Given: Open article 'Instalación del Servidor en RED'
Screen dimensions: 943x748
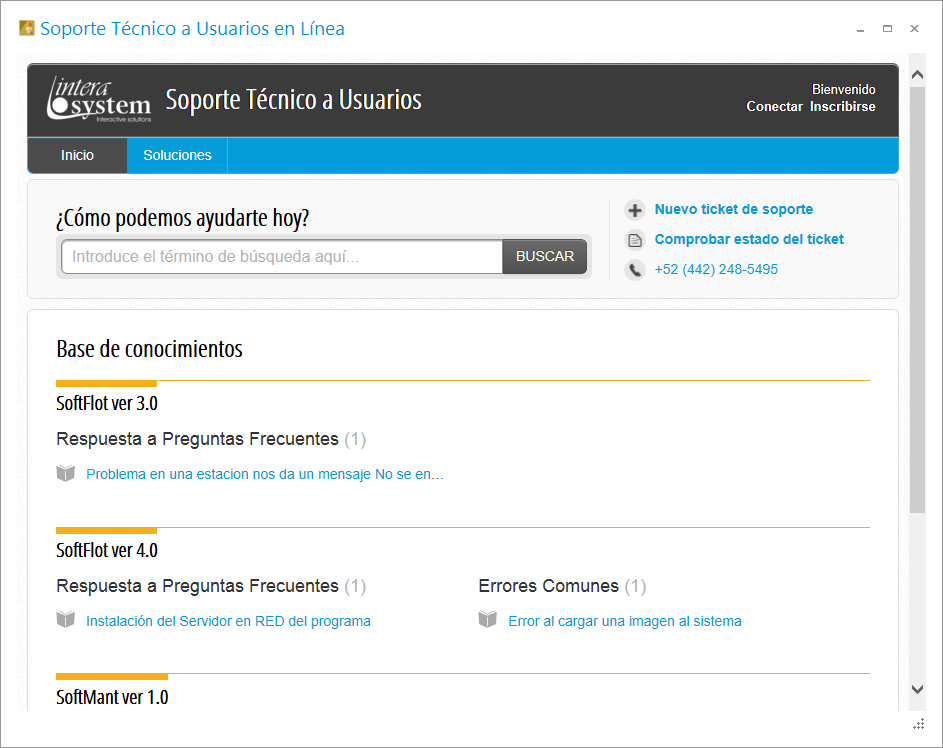Looking at the screenshot, I should click(x=228, y=621).
